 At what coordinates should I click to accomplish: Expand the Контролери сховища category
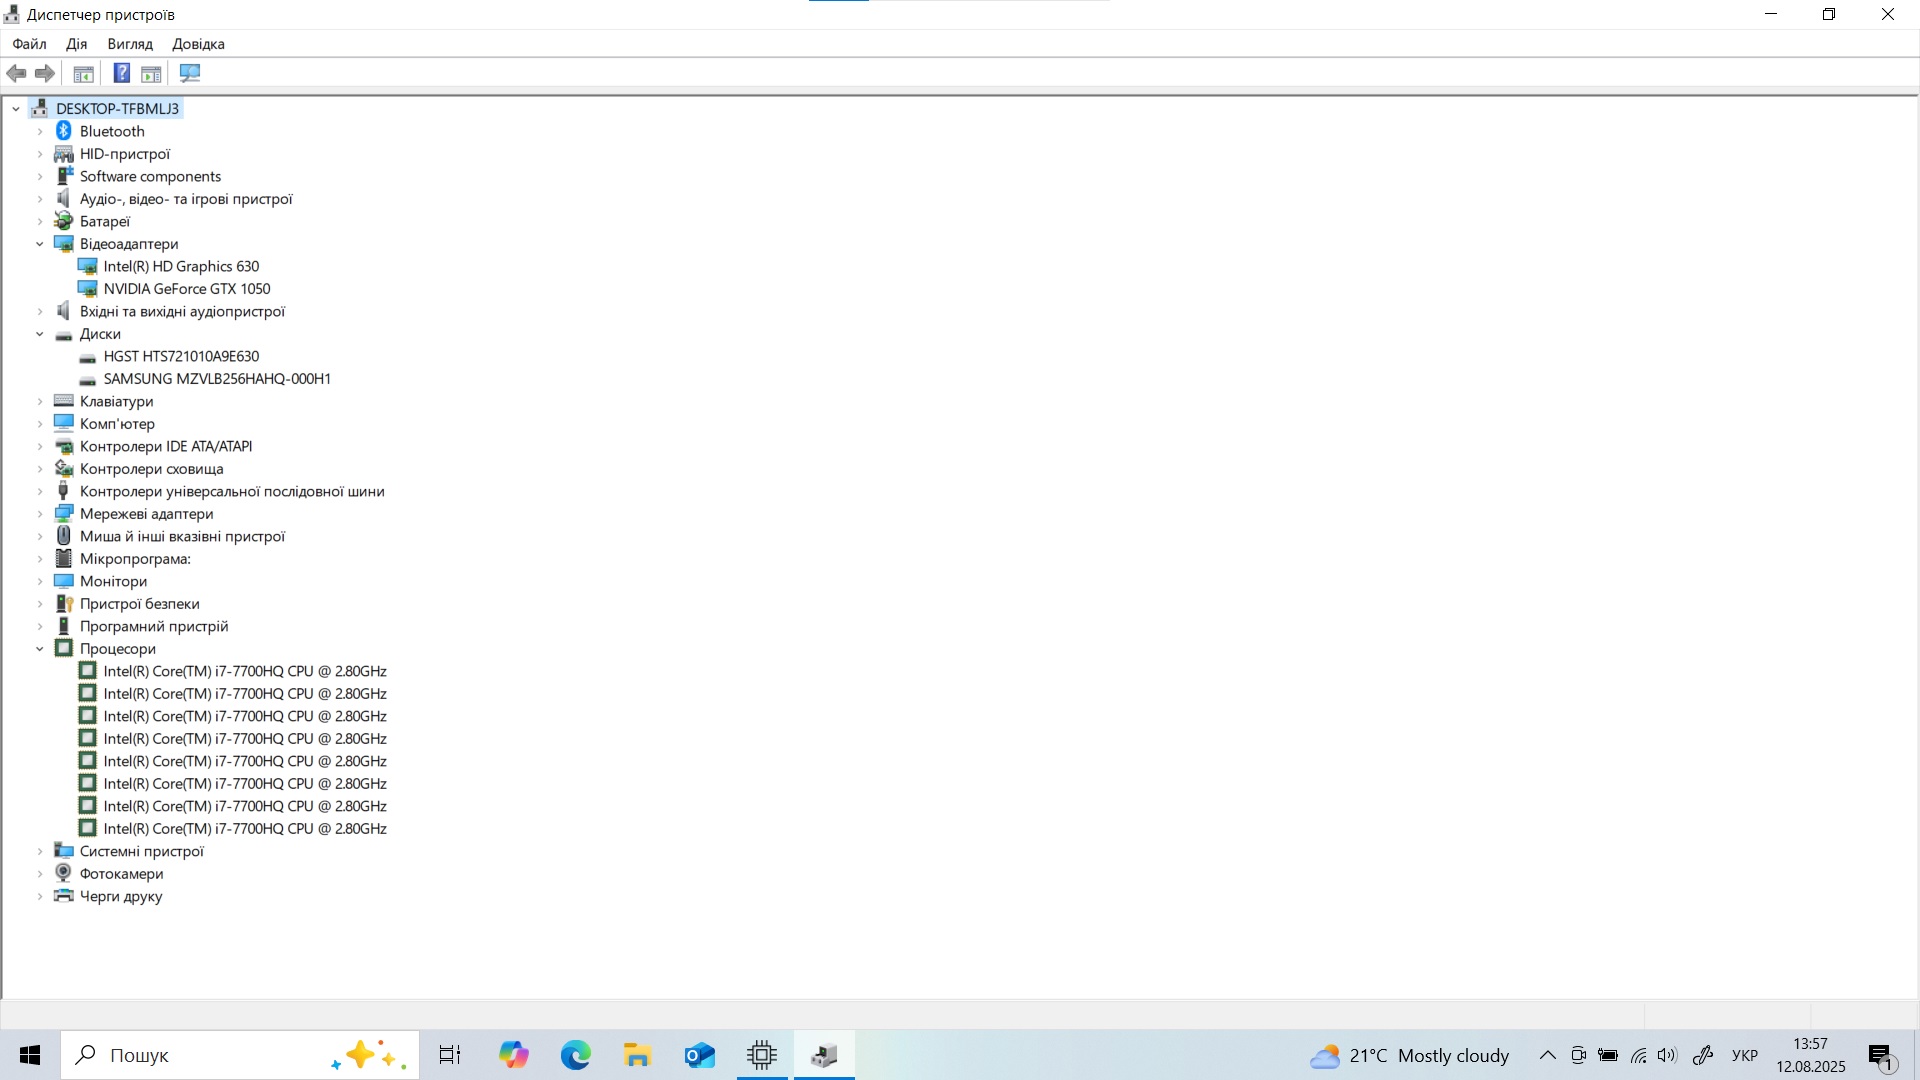[40, 469]
